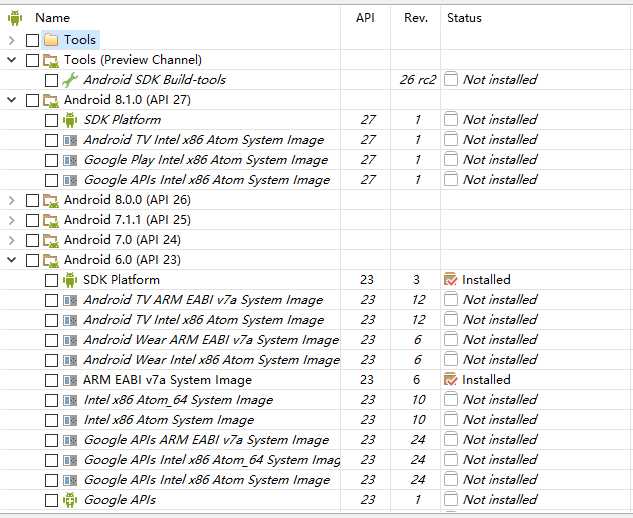Screen dimensions: 633x518
Task: Click the android icon of API 23 SDK Platform
Action: coord(70,280)
